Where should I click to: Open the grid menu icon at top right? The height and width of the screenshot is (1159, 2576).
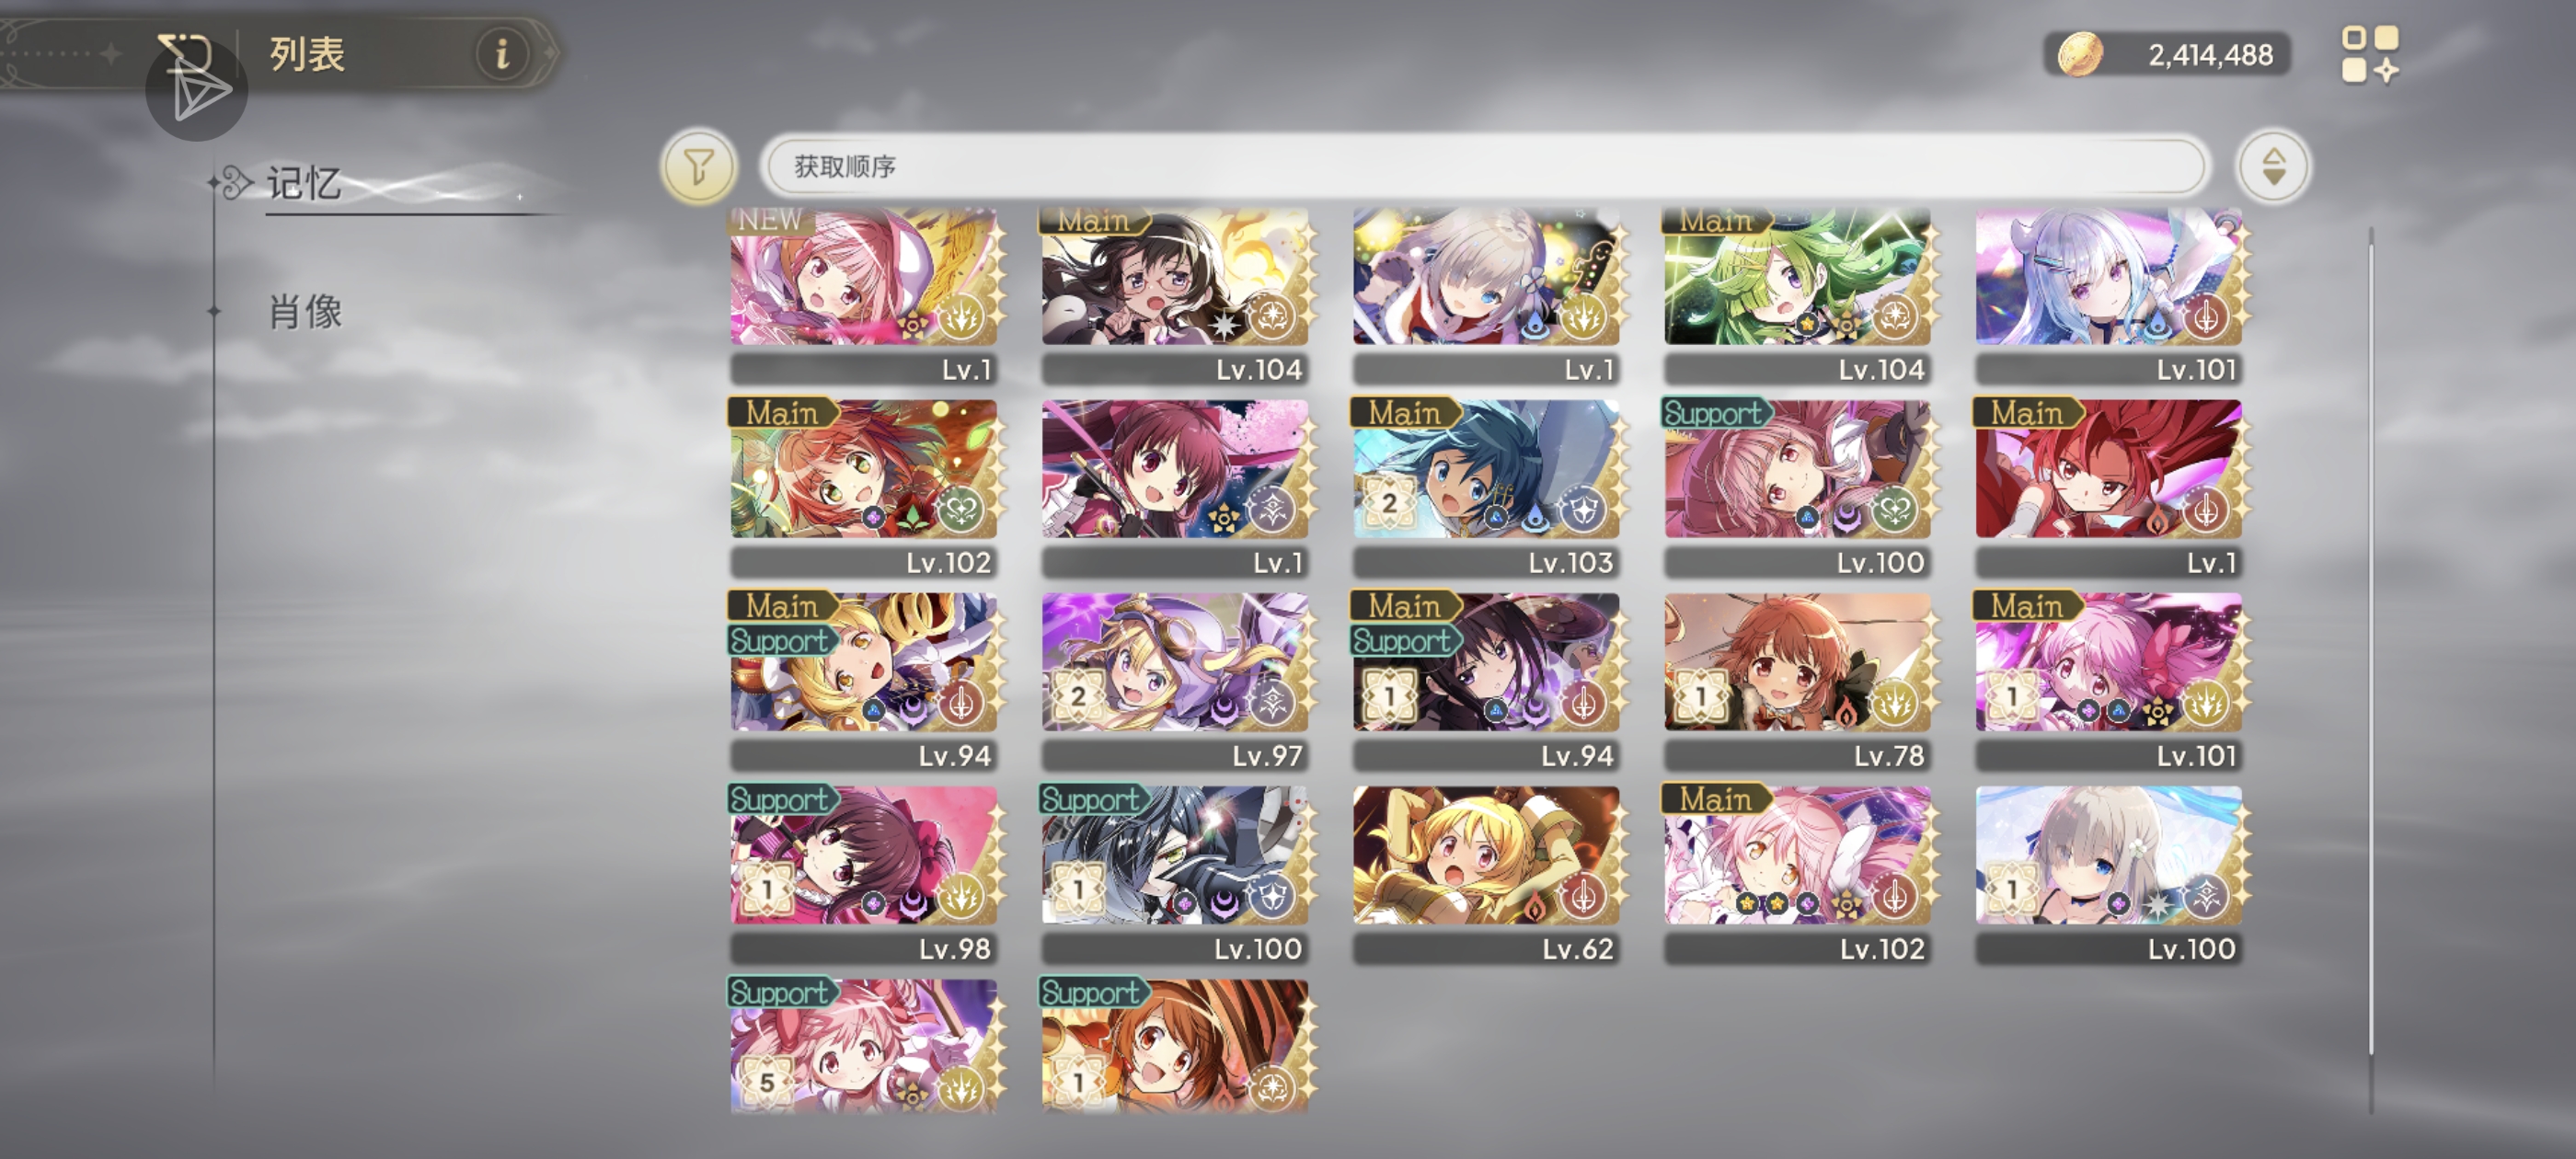[2369, 54]
